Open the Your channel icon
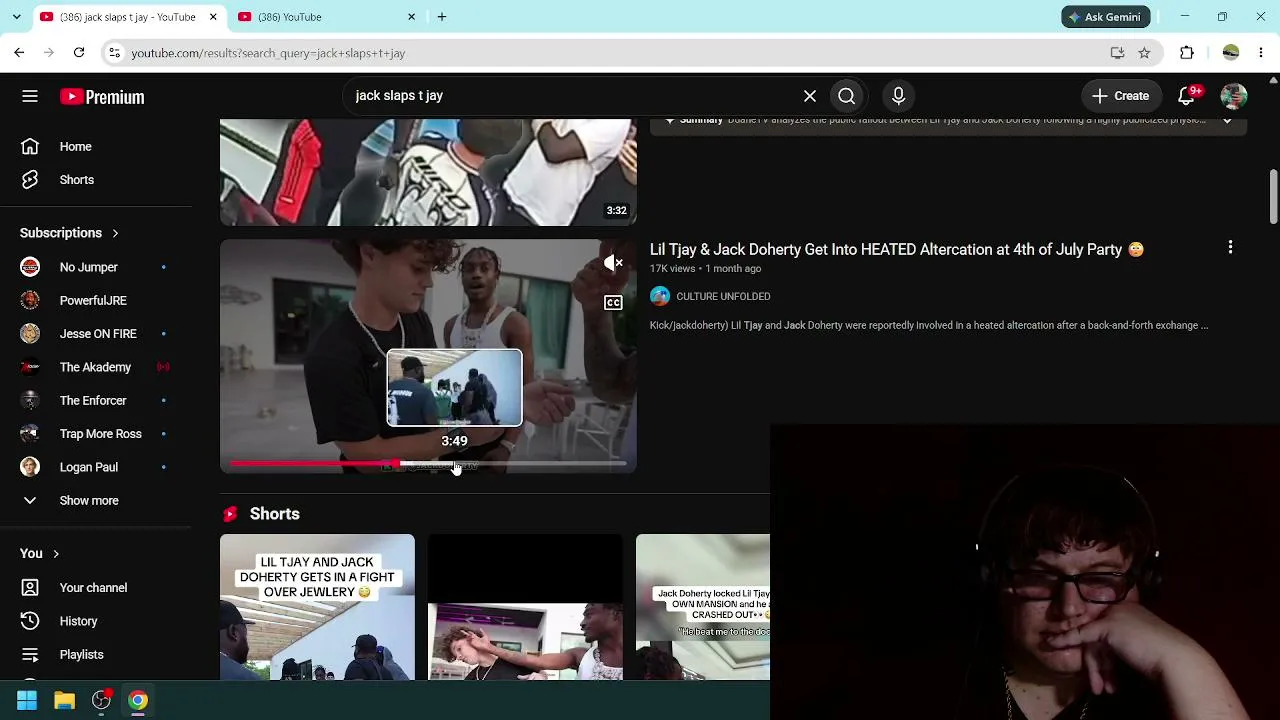The width and height of the screenshot is (1280, 720). (x=30, y=588)
